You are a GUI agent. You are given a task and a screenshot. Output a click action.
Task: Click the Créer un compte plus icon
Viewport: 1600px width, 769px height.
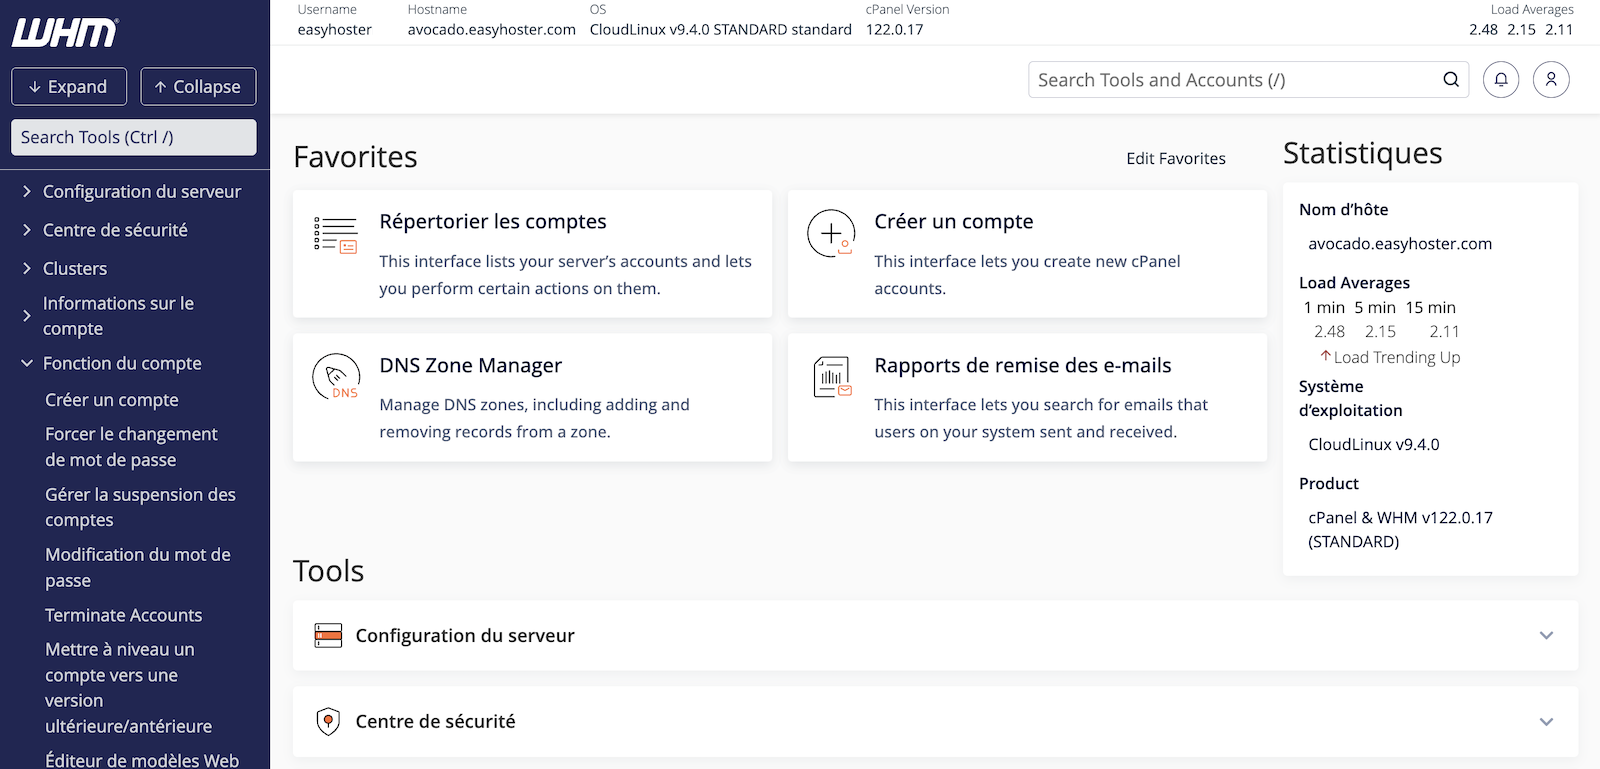pos(831,233)
